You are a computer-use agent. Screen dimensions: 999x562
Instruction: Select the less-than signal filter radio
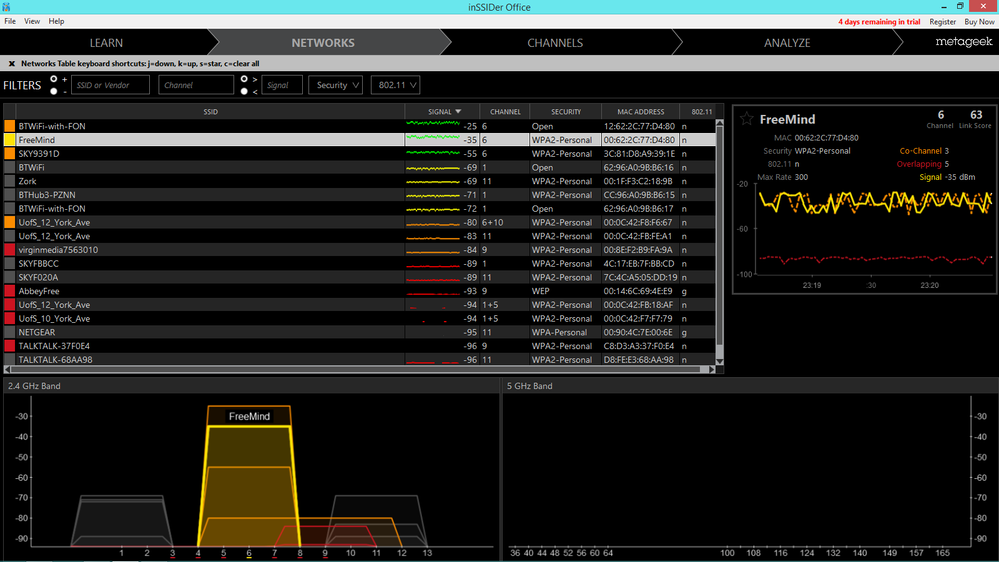244,91
